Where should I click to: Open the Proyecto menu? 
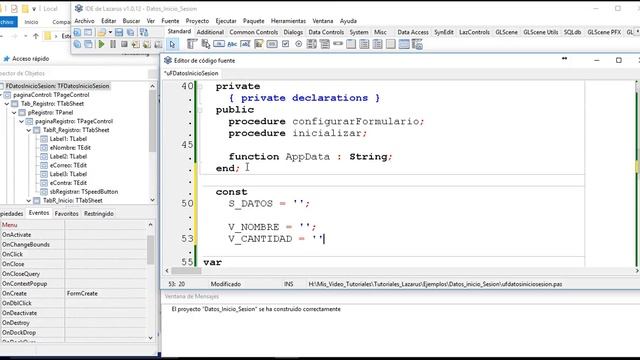tap(197, 21)
